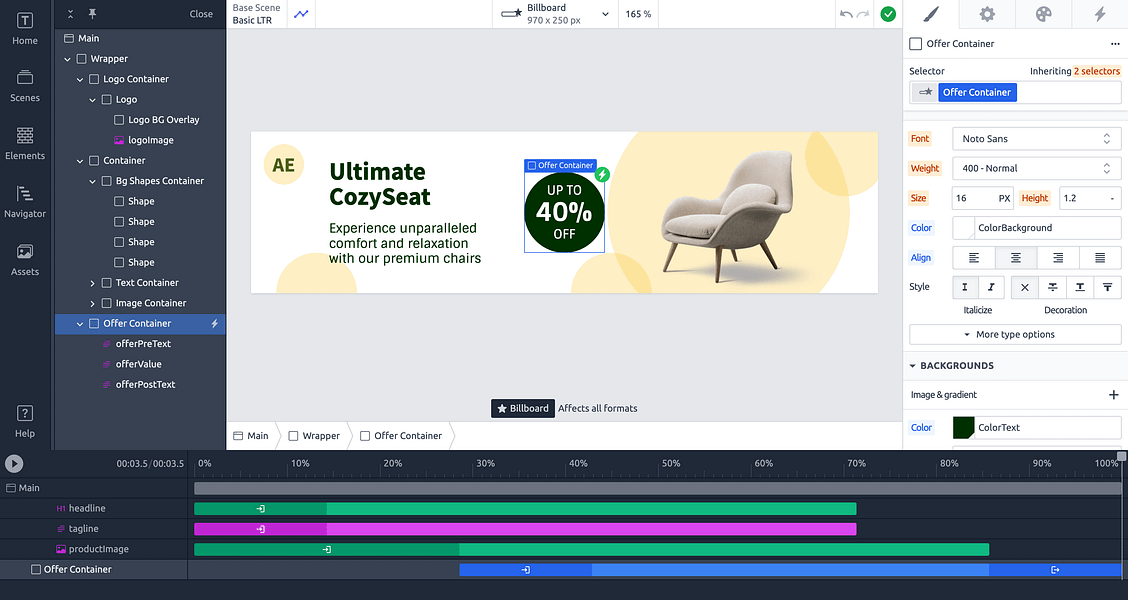This screenshot has height=600, width=1128.
Task: Open the Elements panel
Action: tap(24, 144)
